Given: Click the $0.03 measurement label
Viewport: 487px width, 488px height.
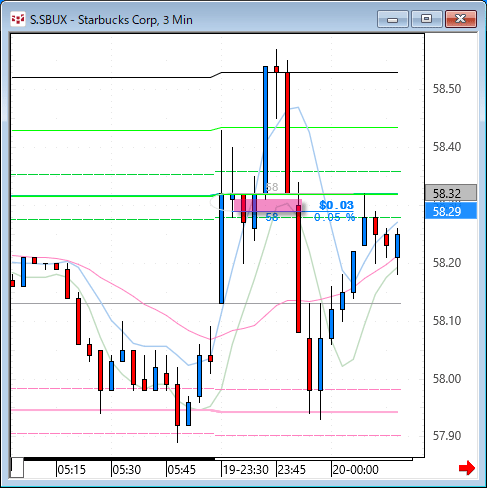Looking at the screenshot, I should (x=336, y=205).
